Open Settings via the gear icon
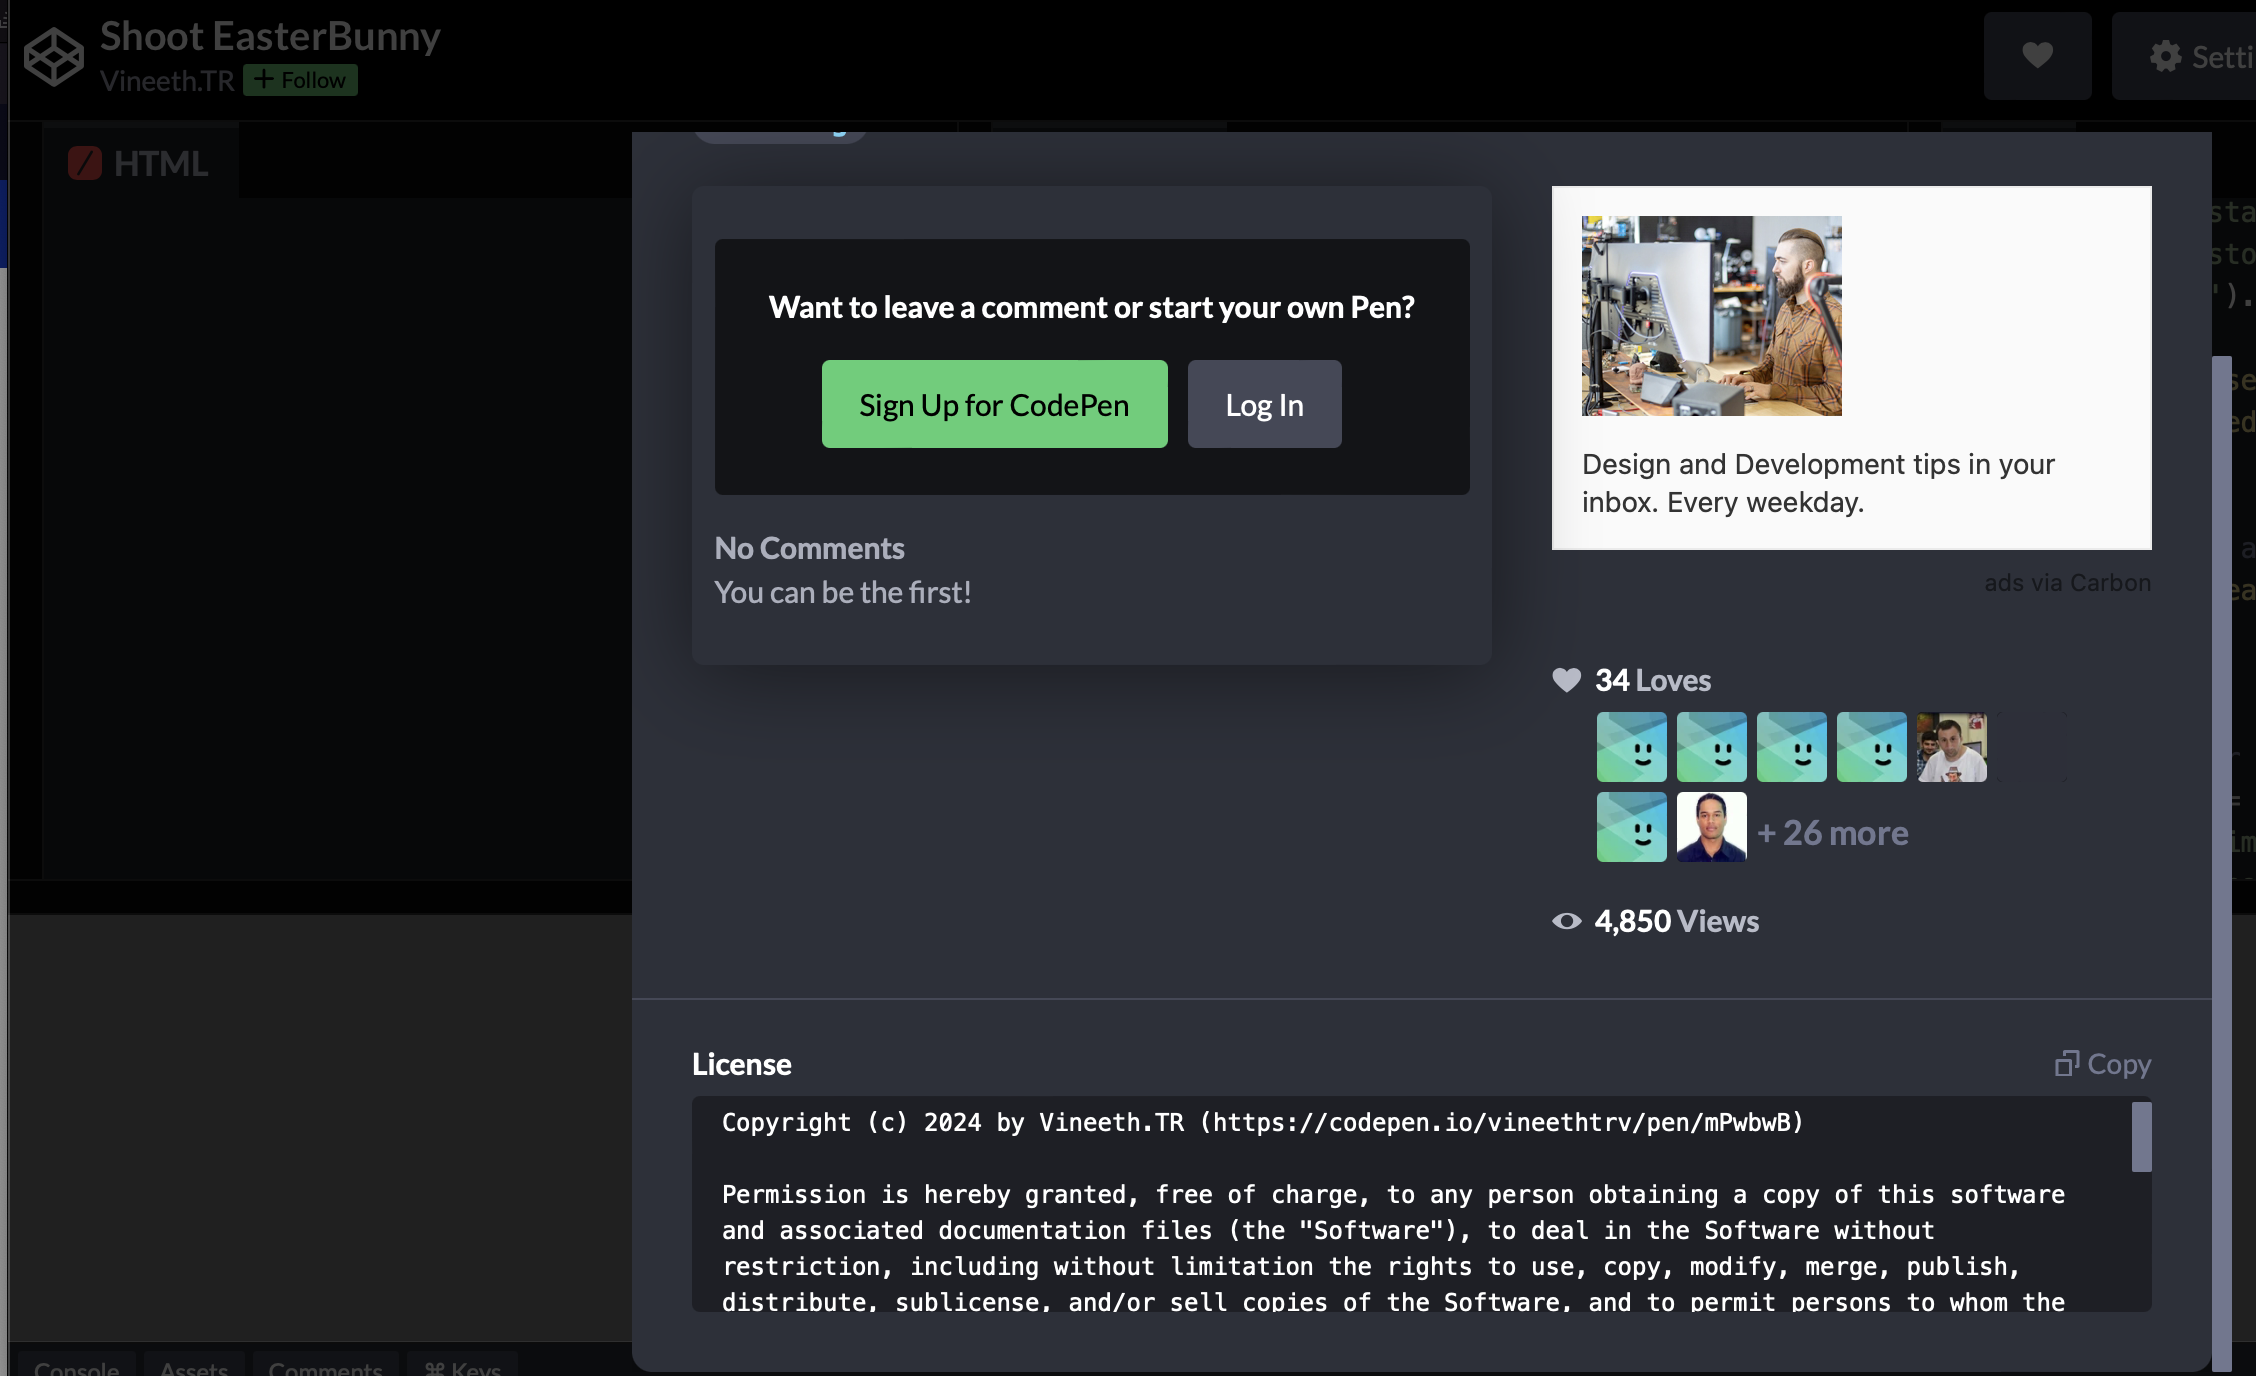This screenshot has width=2256, height=1376. point(2165,57)
